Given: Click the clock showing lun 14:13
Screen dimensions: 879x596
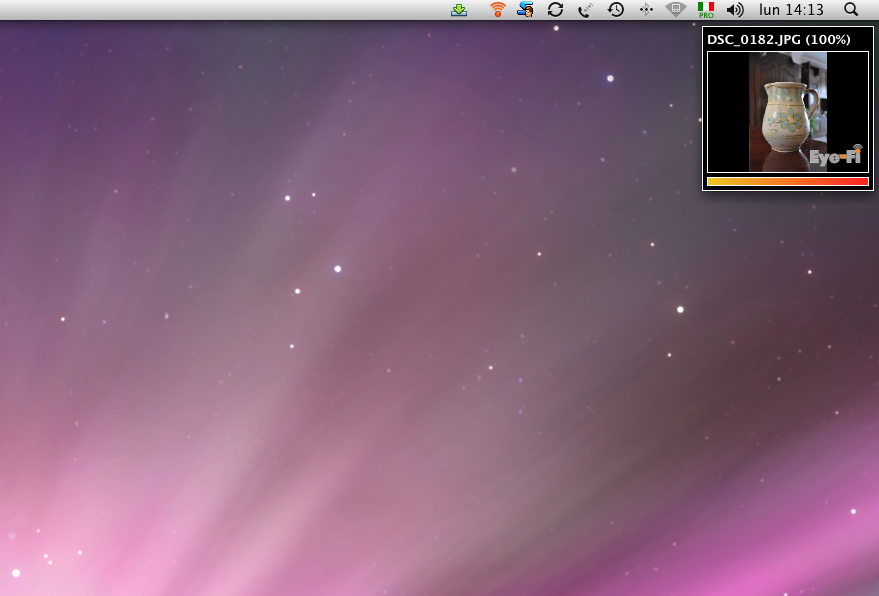Looking at the screenshot, I should coord(791,10).
